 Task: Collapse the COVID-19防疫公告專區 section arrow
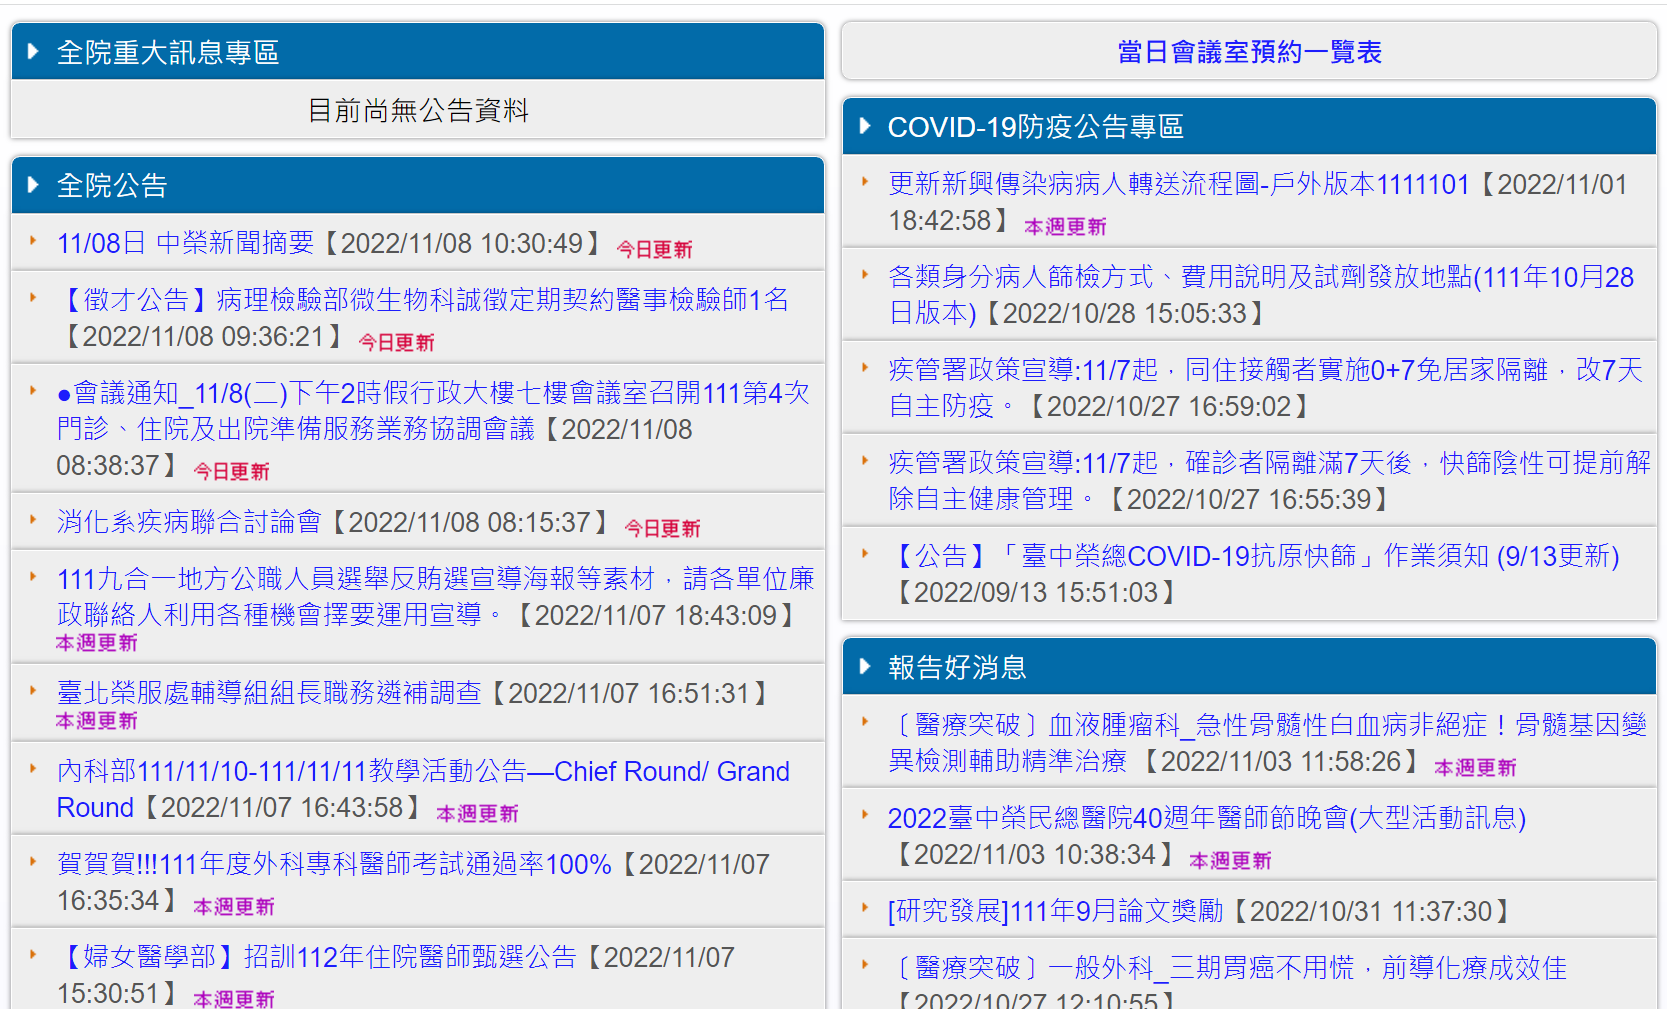click(865, 126)
